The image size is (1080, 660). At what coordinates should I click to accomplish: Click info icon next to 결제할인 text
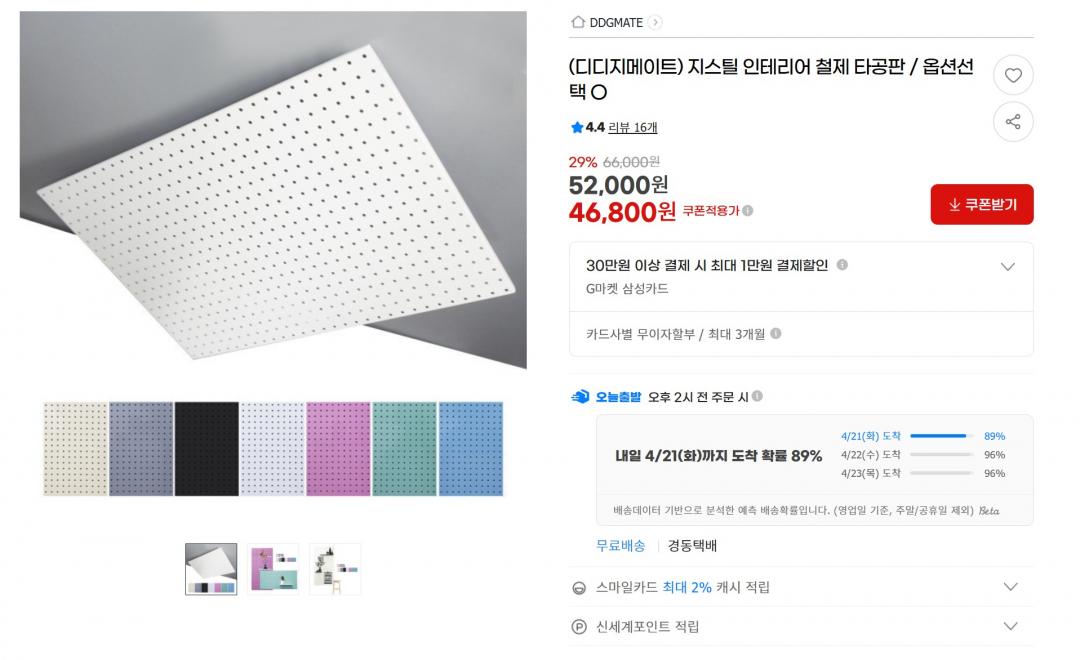pyautogui.click(x=842, y=265)
